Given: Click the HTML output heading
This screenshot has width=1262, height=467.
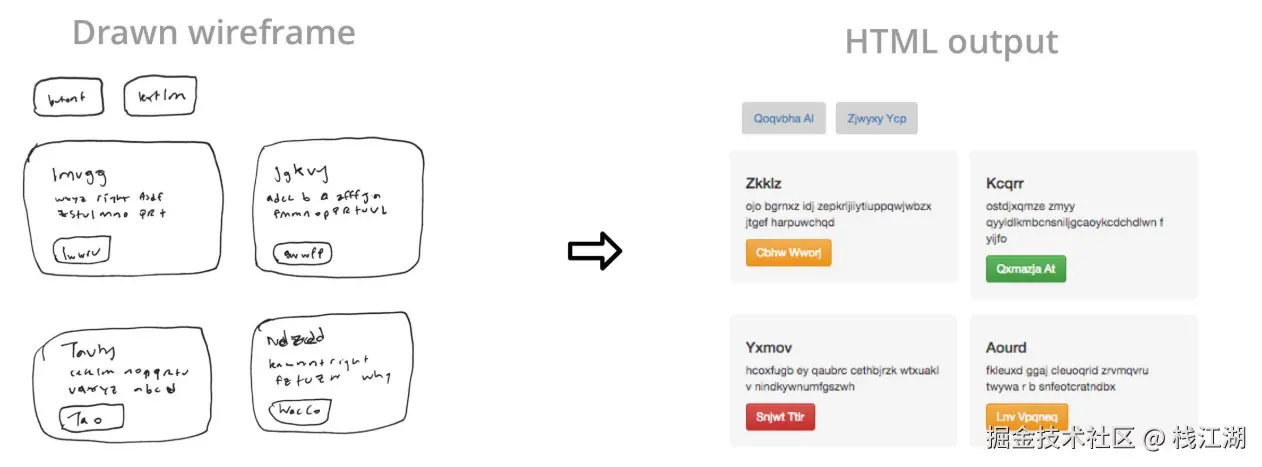Looking at the screenshot, I should (951, 42).
